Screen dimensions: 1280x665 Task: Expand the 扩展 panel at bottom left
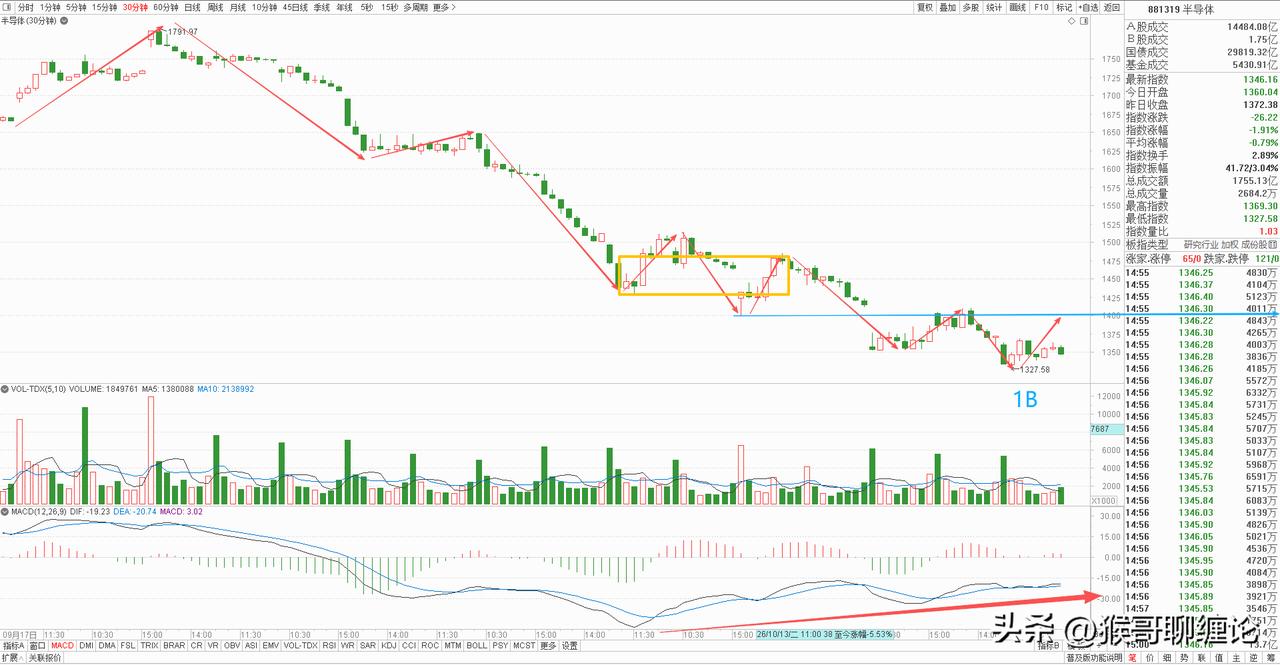[x=11, y=658]
